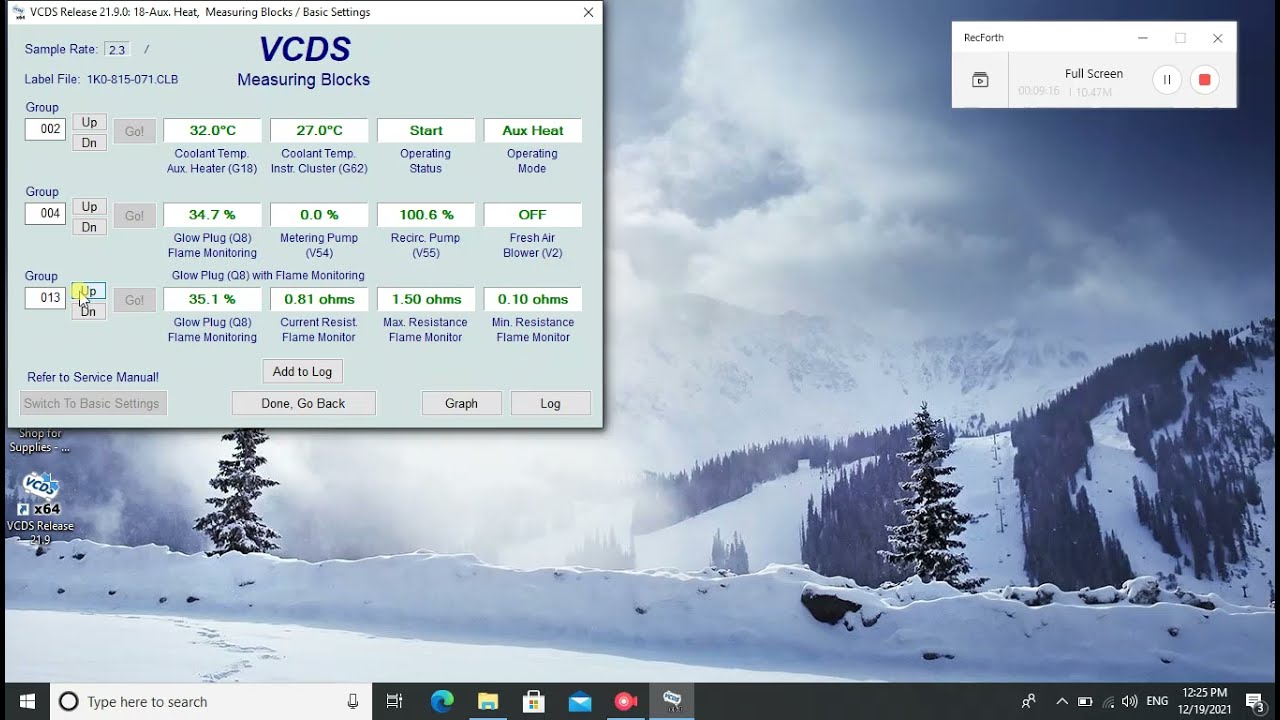The width and height of the screenshot is (1280, 720).
Task: Click Label File 1K0-815-071.CLB text
Action: (101, 79)
